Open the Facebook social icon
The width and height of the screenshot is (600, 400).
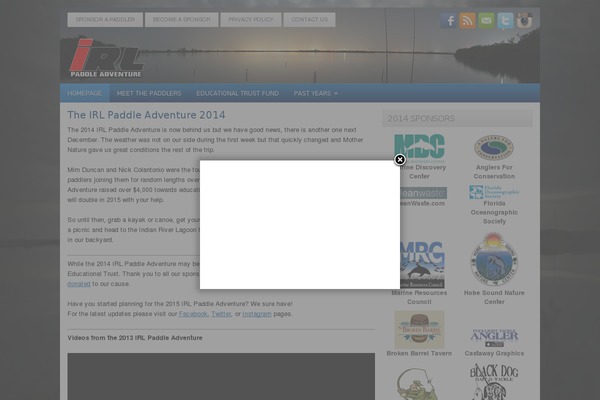pos(448,20)
